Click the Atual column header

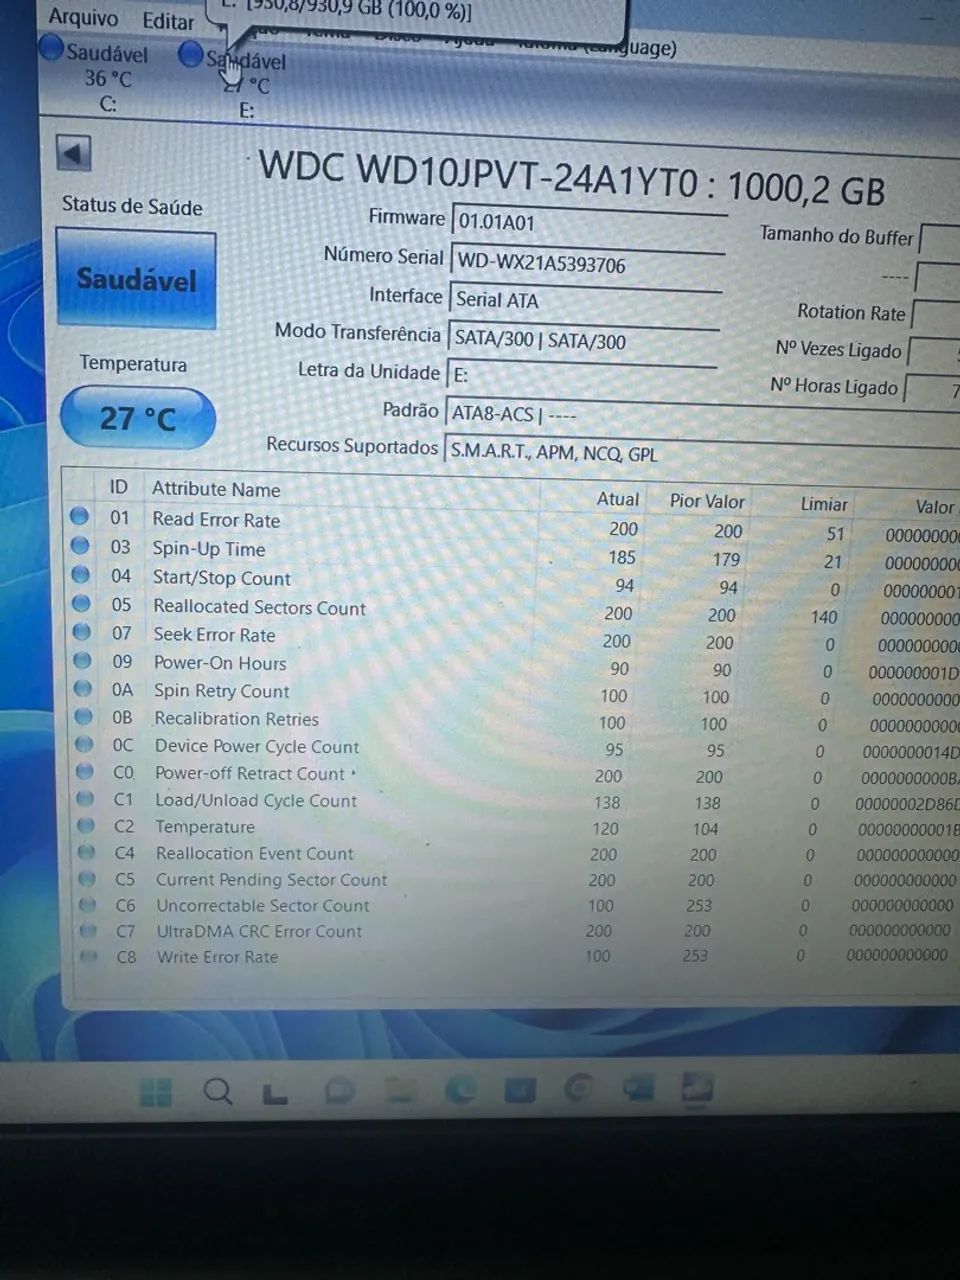[x=618, y=498]
